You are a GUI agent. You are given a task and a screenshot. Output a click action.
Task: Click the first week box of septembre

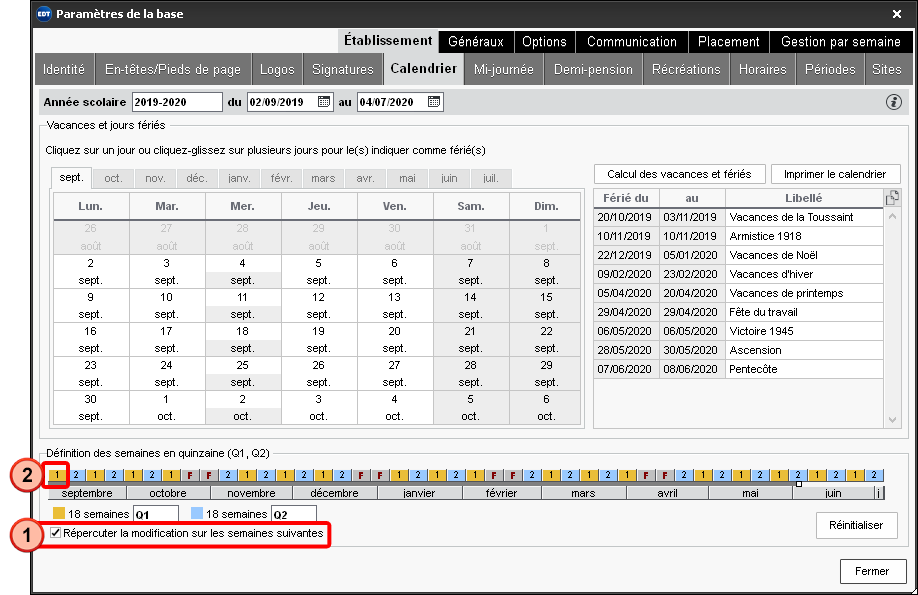coord(57,475)
